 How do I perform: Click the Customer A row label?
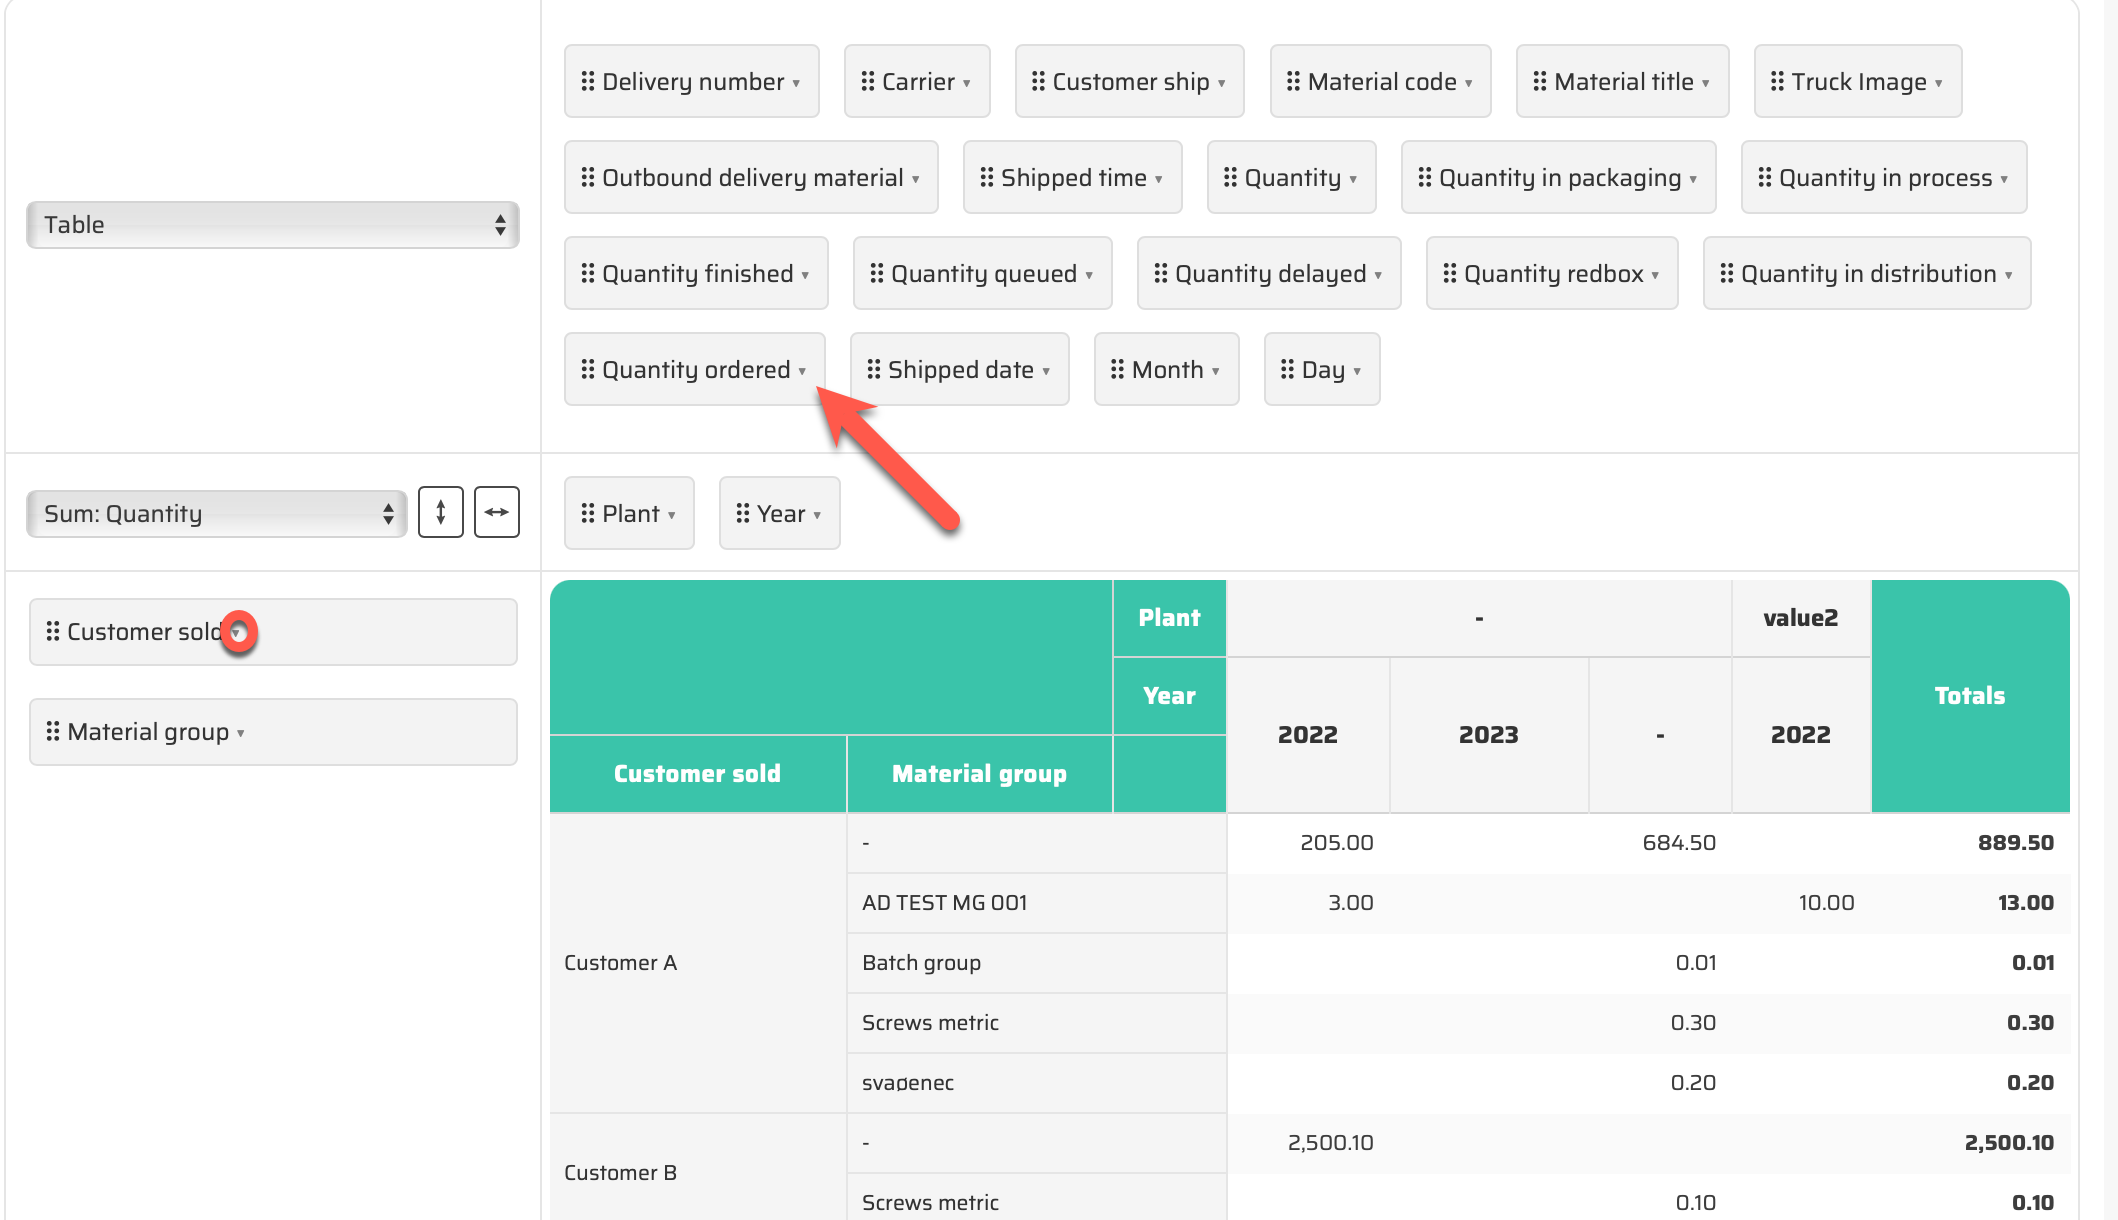(620, 962)
